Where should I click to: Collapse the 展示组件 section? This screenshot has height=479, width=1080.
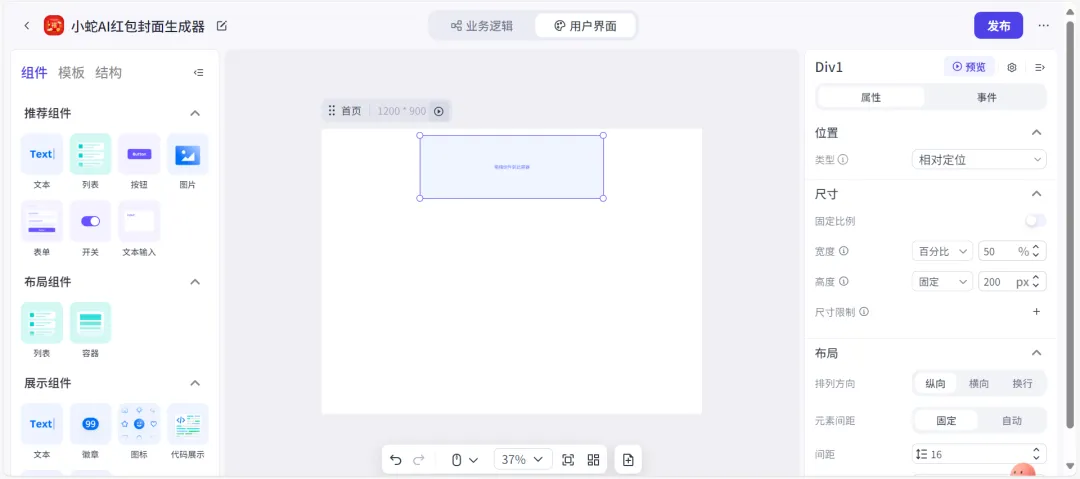pos(195,383)
